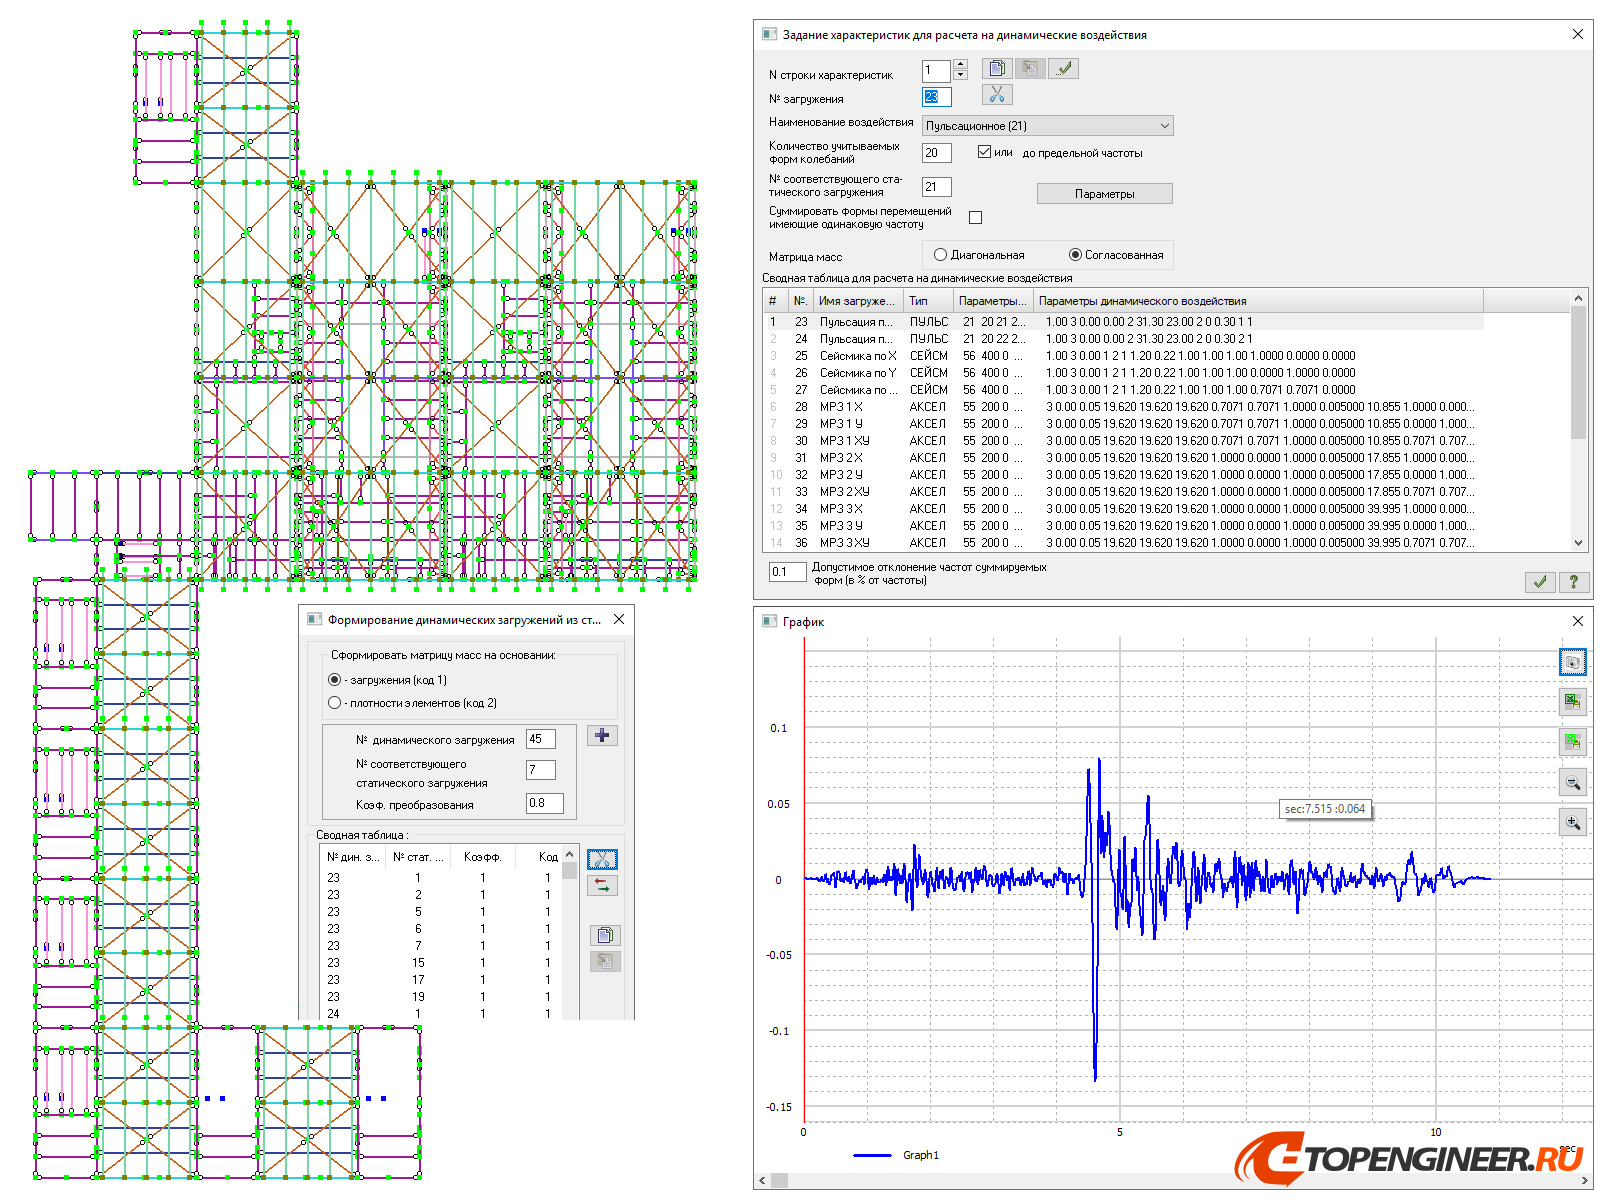Click the blue plus icon to add a dynamic load
Image resolution: width=1600 pixels, height=1200 pixels.
[x=602, y=736]
